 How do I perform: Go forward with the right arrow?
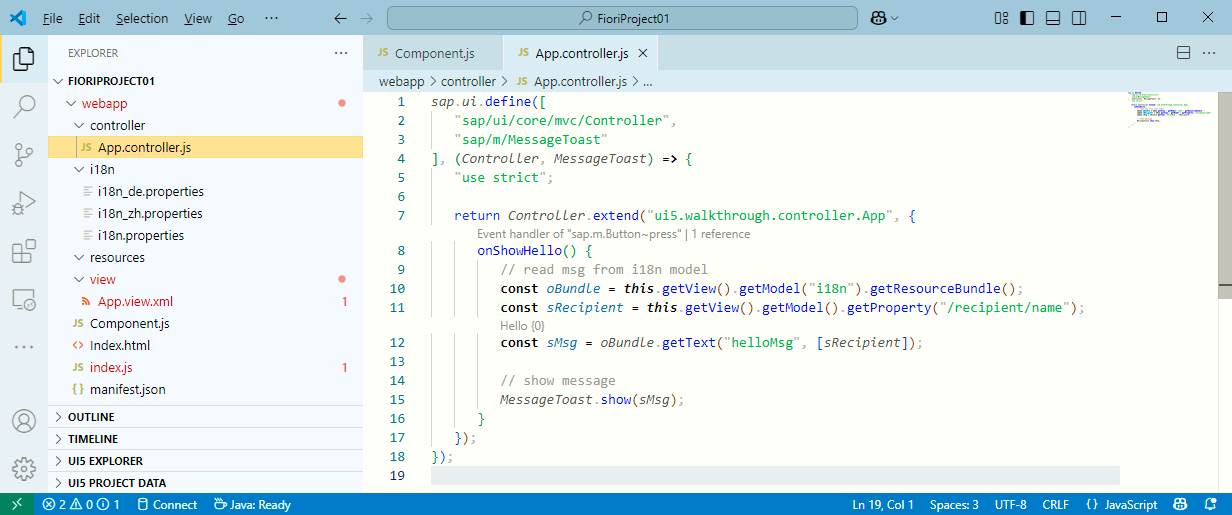point(366,18)
